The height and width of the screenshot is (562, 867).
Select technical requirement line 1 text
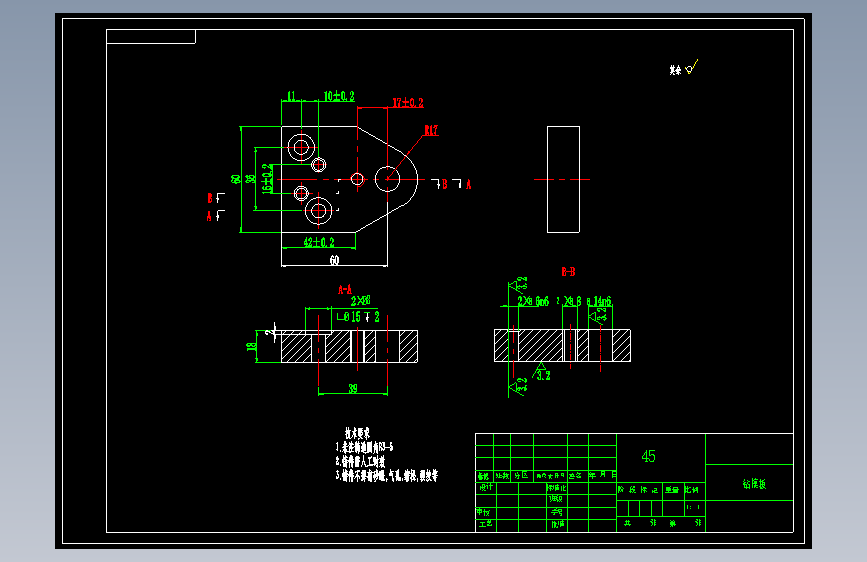tap(364, 447)
